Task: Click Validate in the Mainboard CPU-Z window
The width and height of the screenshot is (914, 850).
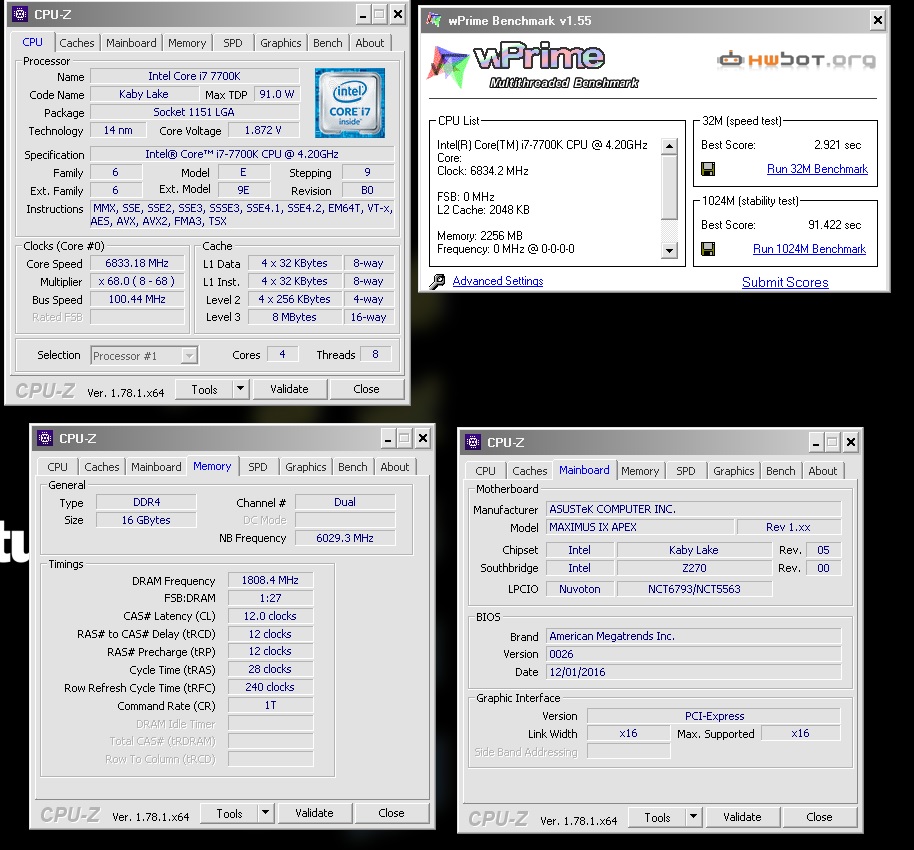Action: pyautogui.click(x=742, y=817)
